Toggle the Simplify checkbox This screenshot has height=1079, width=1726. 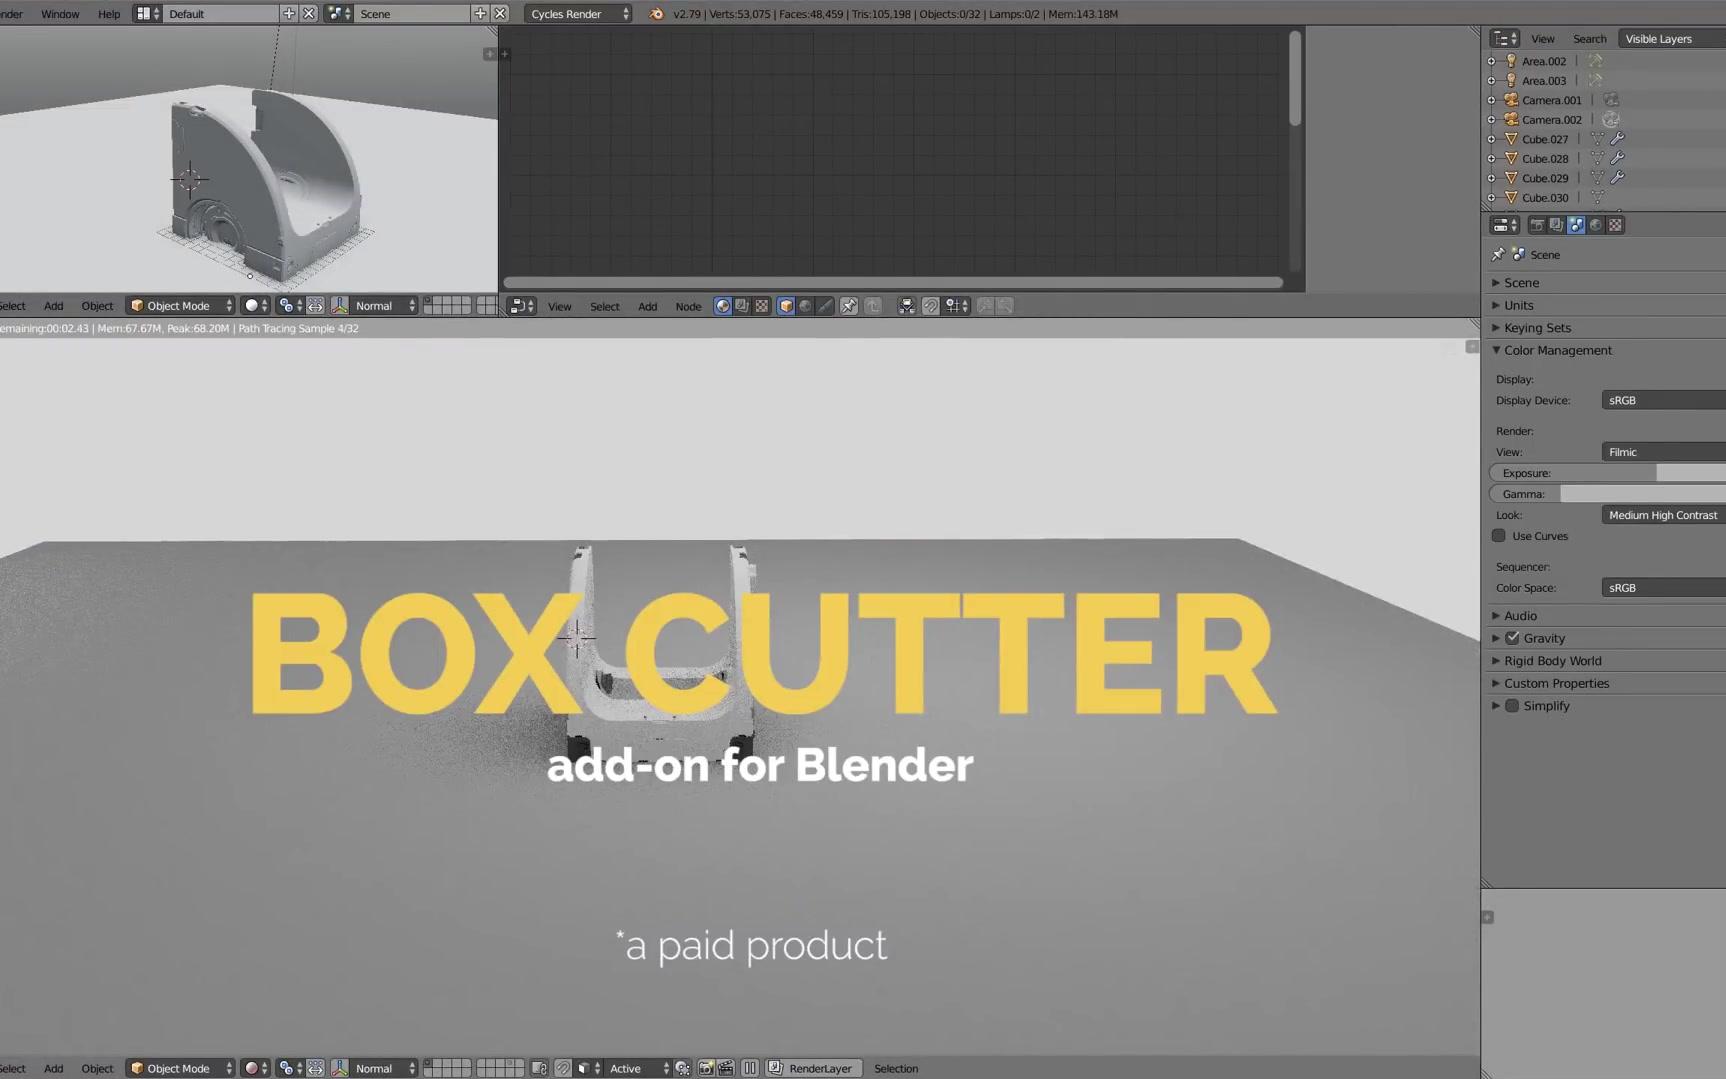(1512, 705)
